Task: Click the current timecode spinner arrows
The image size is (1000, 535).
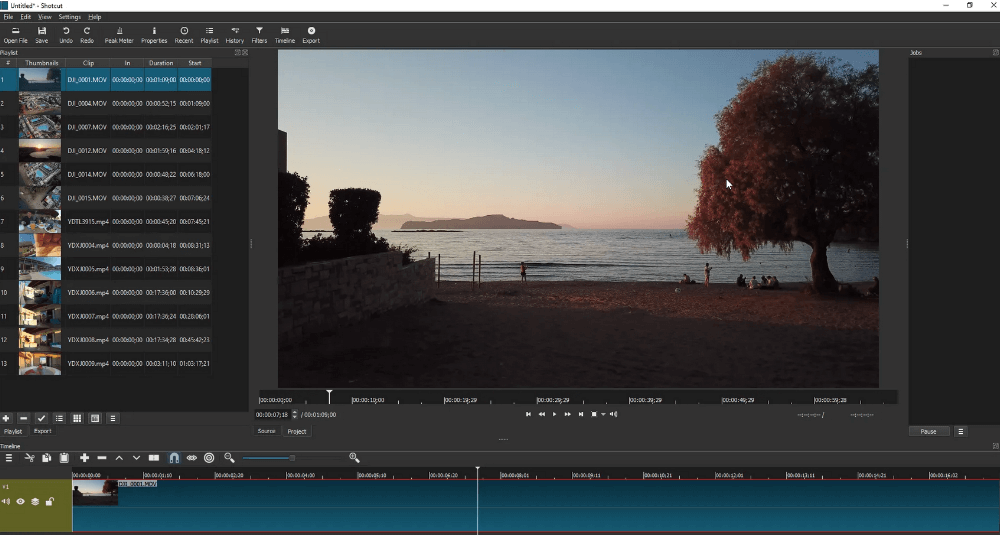Action: point(295,414)
